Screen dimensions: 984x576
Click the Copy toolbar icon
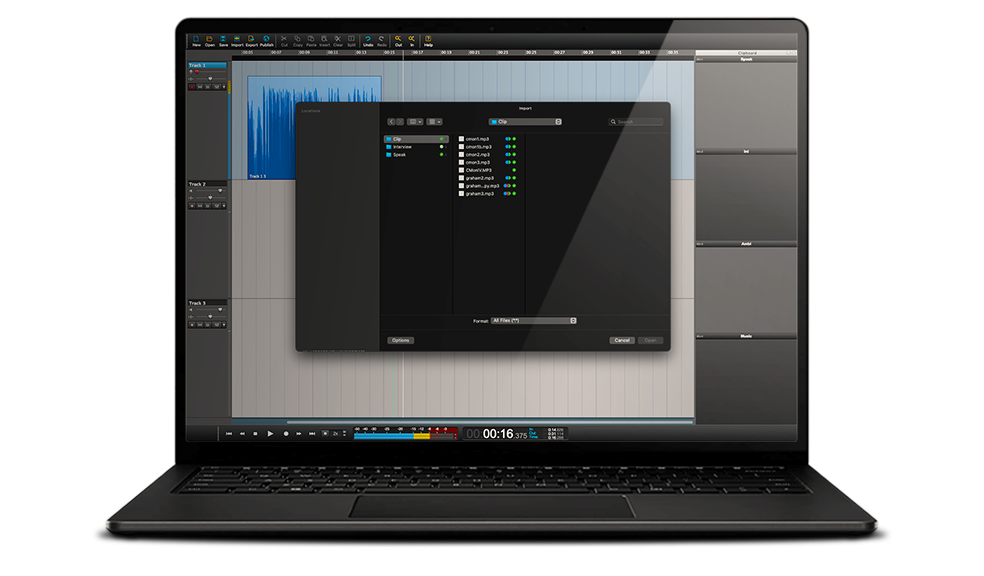tap(297, 41)
